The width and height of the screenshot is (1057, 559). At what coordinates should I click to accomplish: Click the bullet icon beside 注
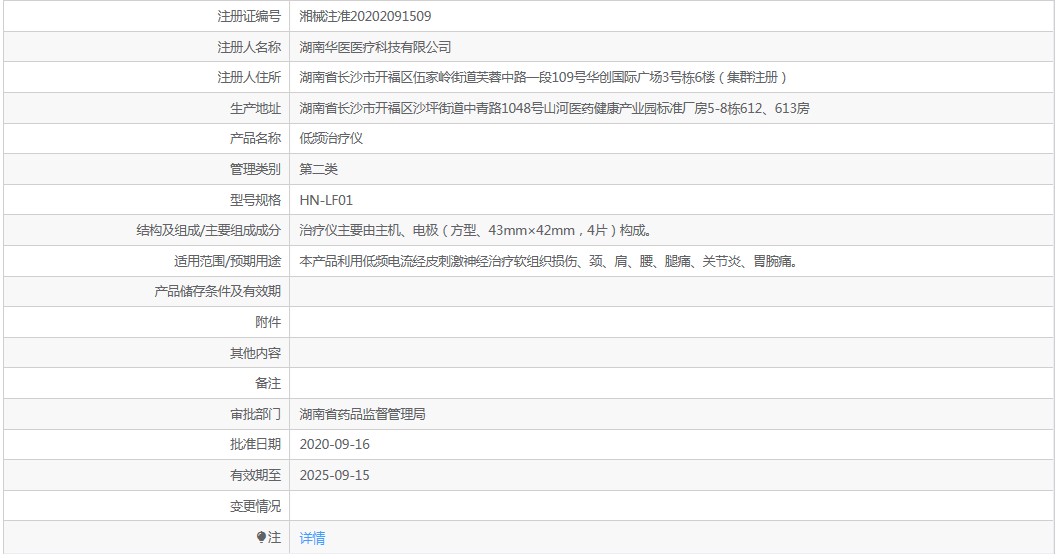[262, 537]
